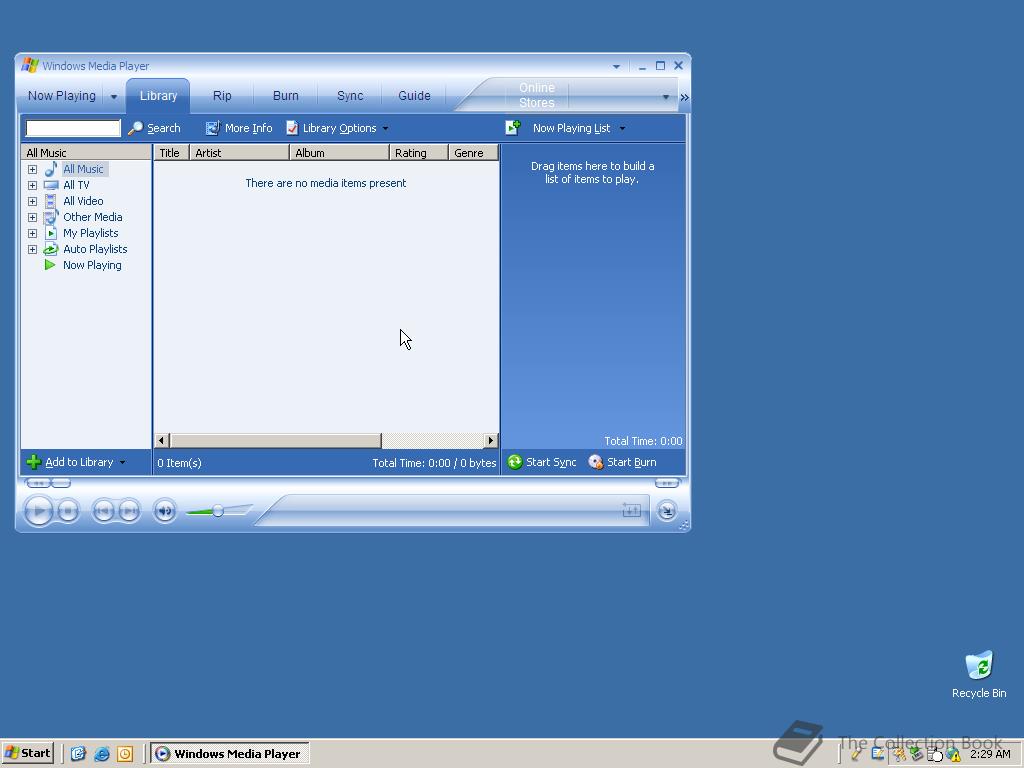
Task: Click the Windows Media Player title logo
Action: coord(29,65)
